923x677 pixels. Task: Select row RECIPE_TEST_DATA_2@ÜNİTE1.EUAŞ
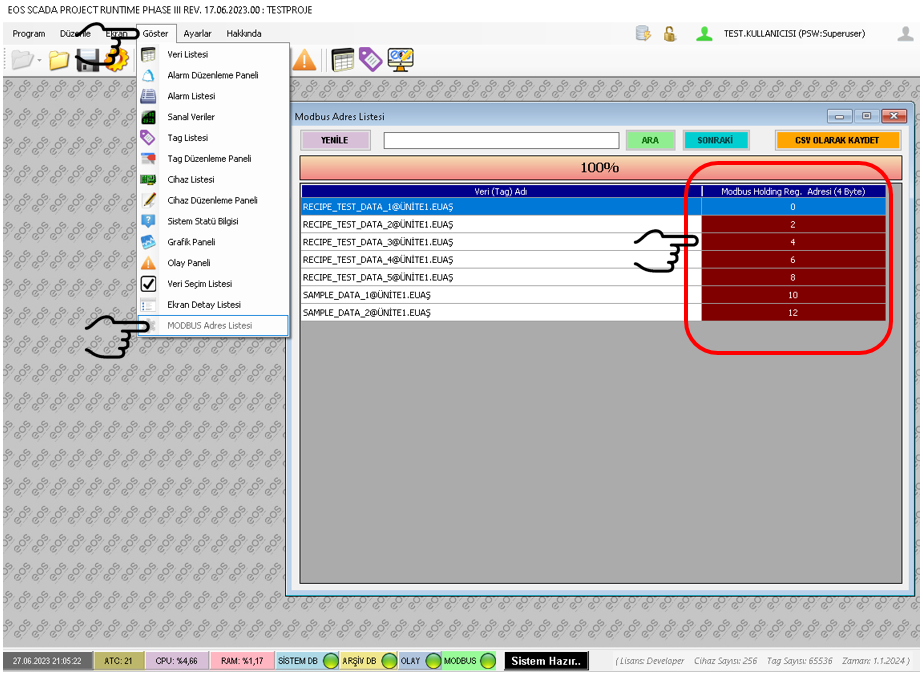tap(593, 224)
